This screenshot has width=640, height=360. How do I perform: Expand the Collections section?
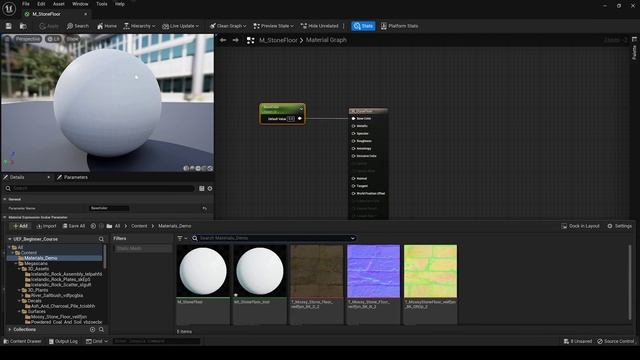click(x=10, y=330)
